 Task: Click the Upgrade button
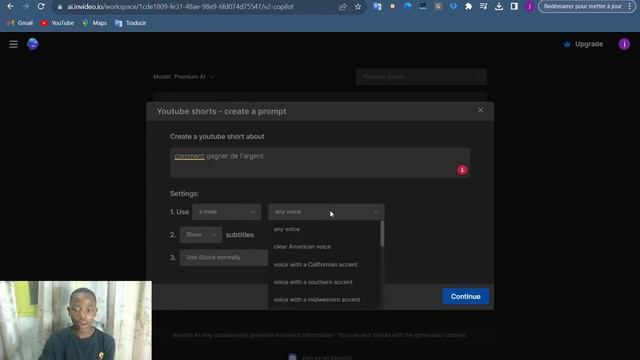[x=583, y=44]
